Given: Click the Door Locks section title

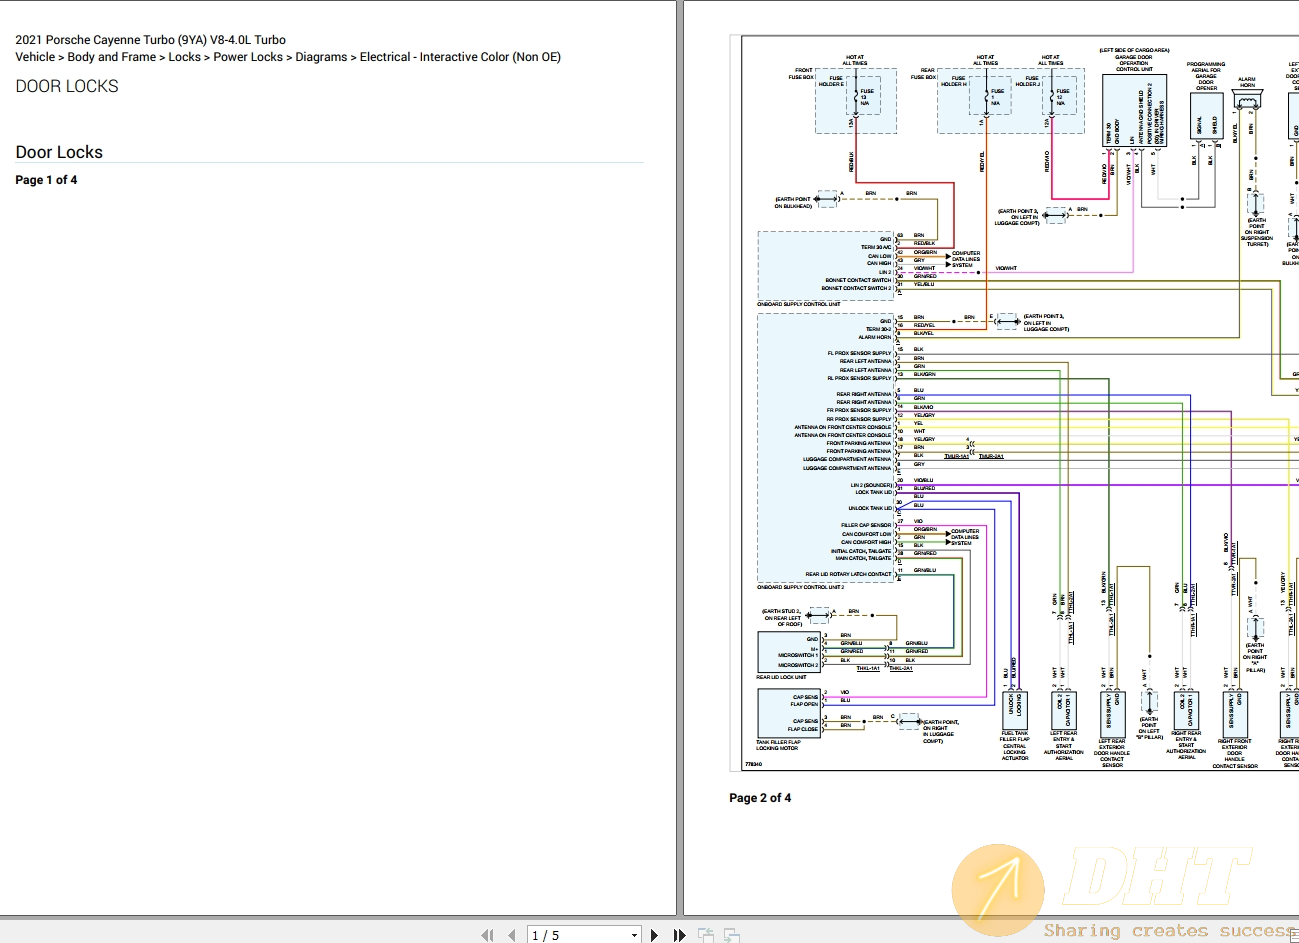Looking at the screenshot, I should point(59,152).
